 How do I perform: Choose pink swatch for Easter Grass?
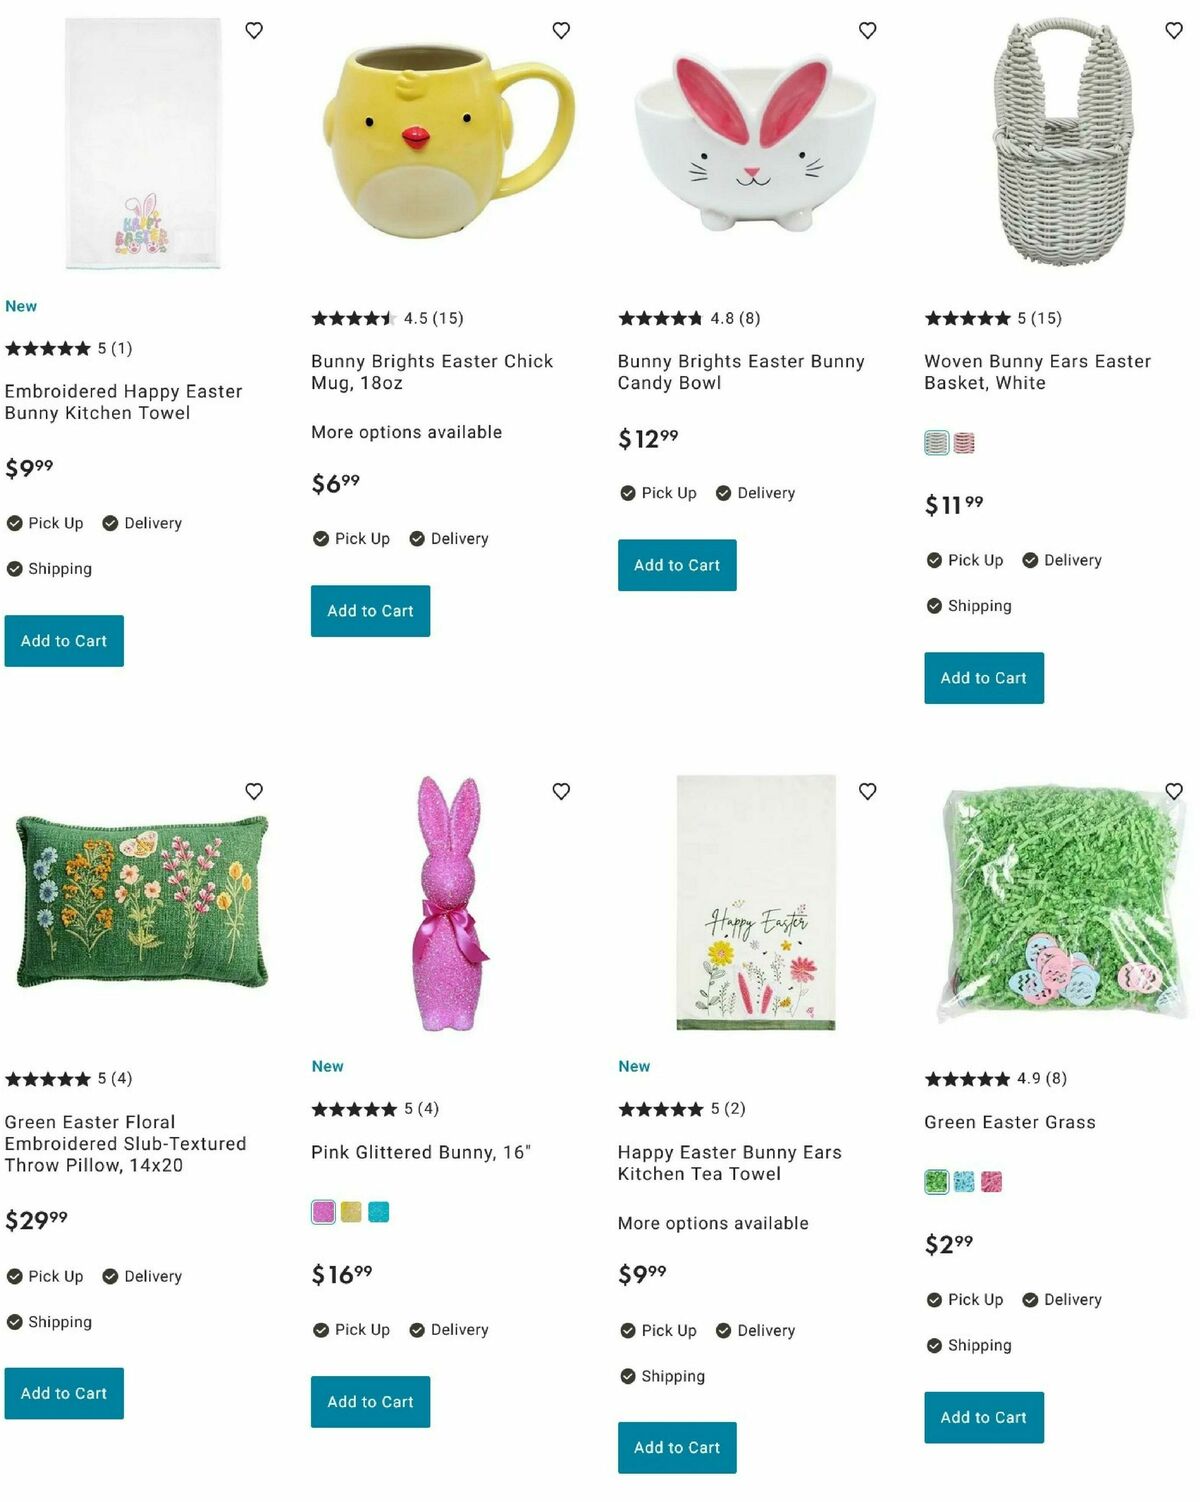point(991,1182)
